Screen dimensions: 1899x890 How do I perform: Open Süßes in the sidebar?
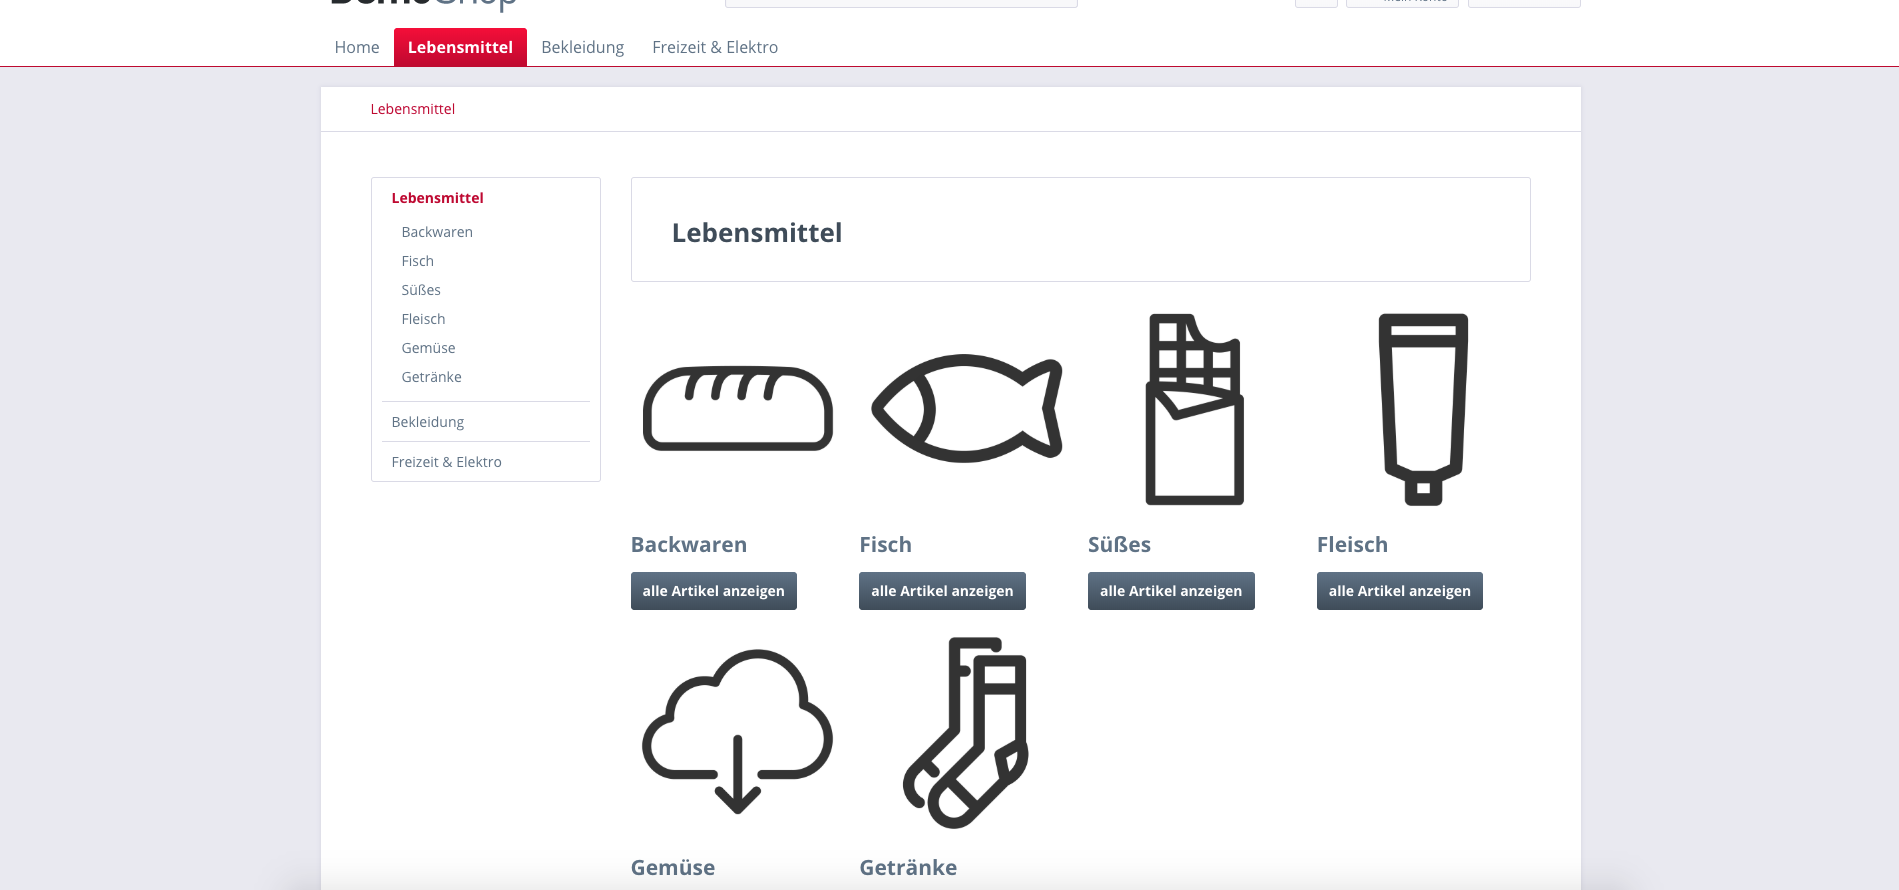pos(421,290)
